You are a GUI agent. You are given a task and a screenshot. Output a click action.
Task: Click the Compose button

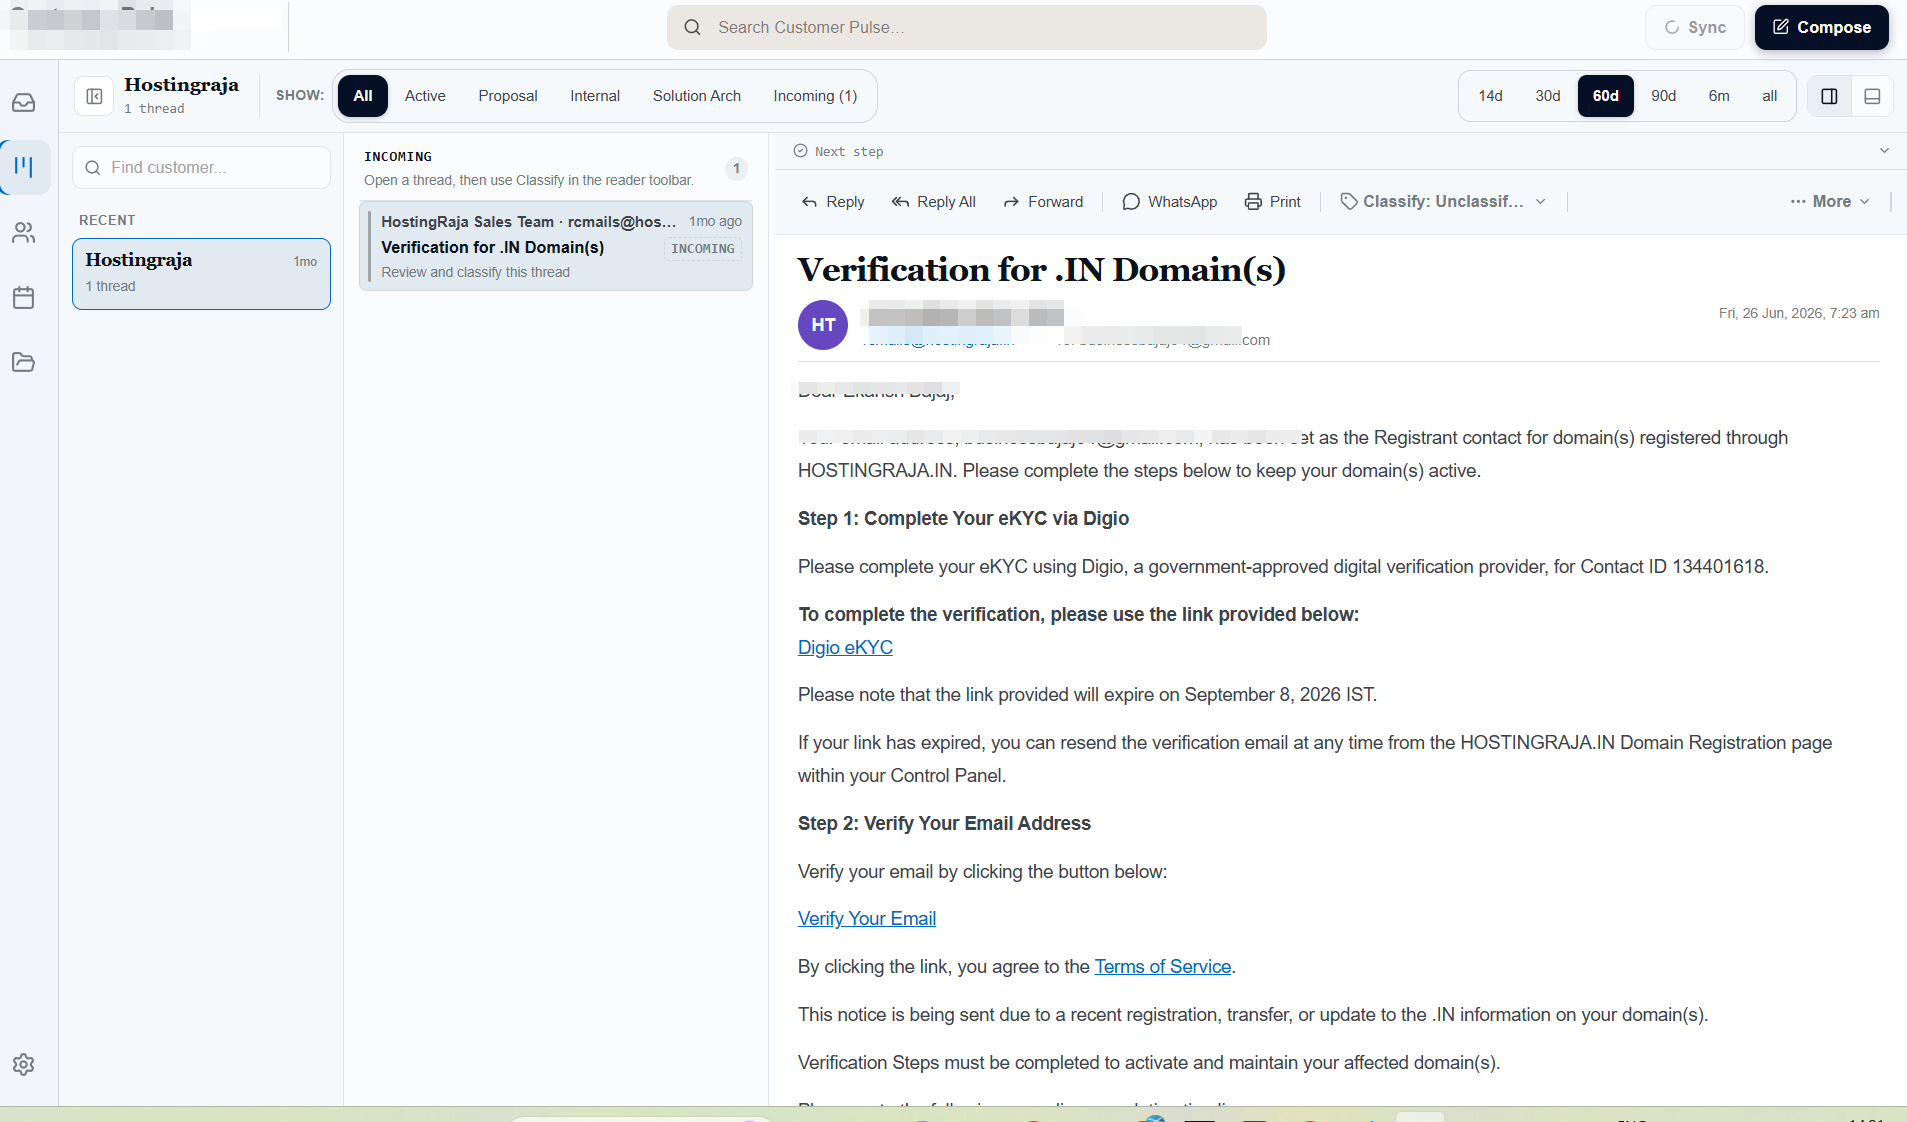pos(1821,27)
